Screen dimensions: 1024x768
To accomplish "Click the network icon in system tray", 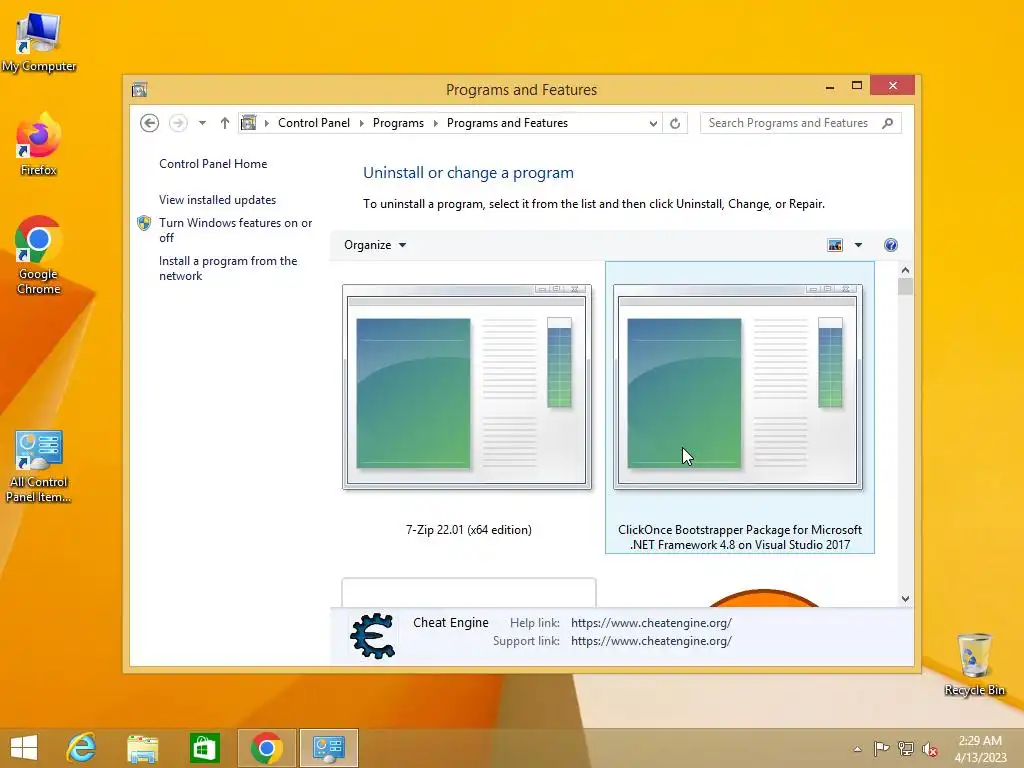I will 906,748.
